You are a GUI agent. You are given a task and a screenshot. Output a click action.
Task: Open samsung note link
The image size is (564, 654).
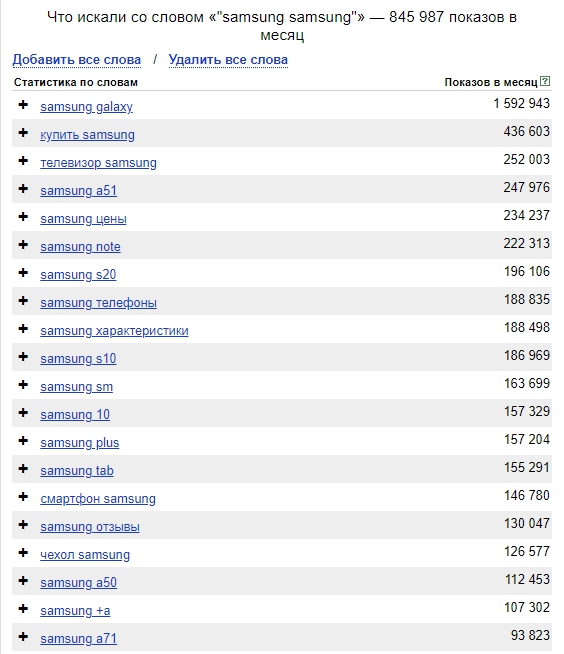pyautogui.click(x=81, y=247)
